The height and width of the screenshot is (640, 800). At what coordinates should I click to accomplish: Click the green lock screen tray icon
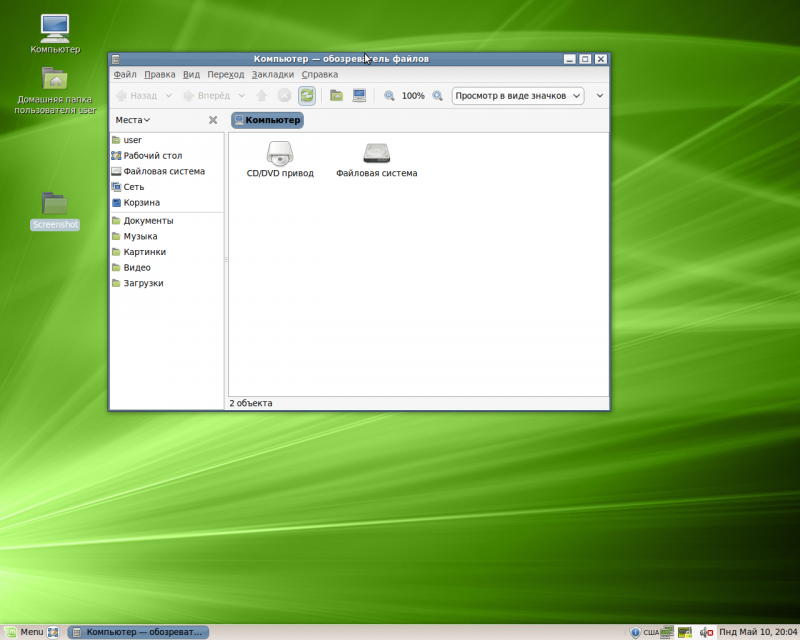point(685,632)
